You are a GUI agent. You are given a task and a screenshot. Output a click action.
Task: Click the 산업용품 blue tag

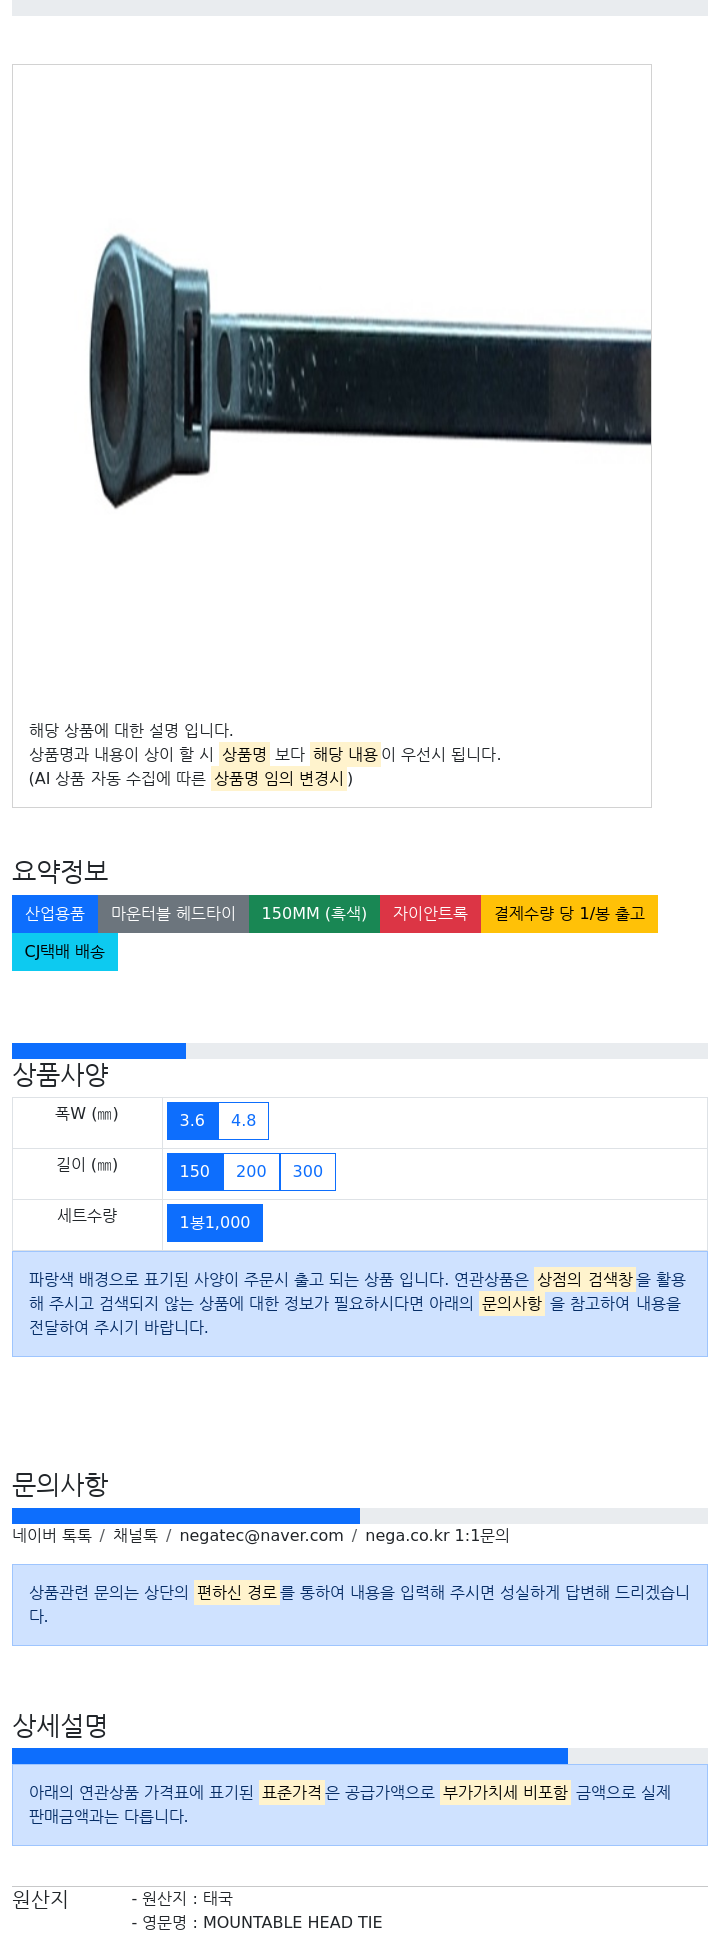click(55, 914)
